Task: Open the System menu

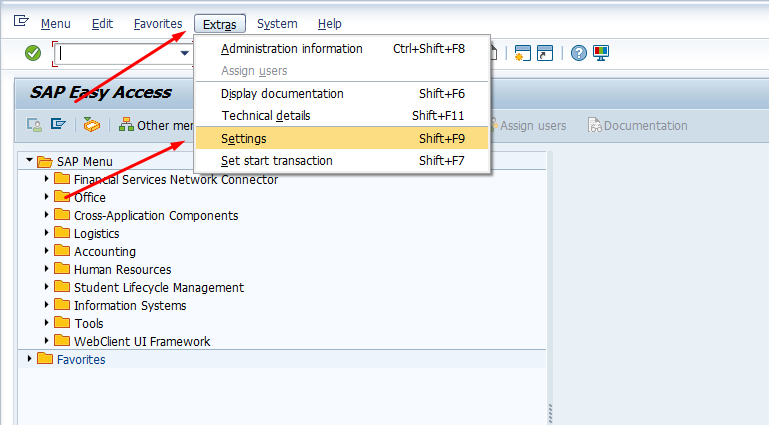Action: click(277, 24)
